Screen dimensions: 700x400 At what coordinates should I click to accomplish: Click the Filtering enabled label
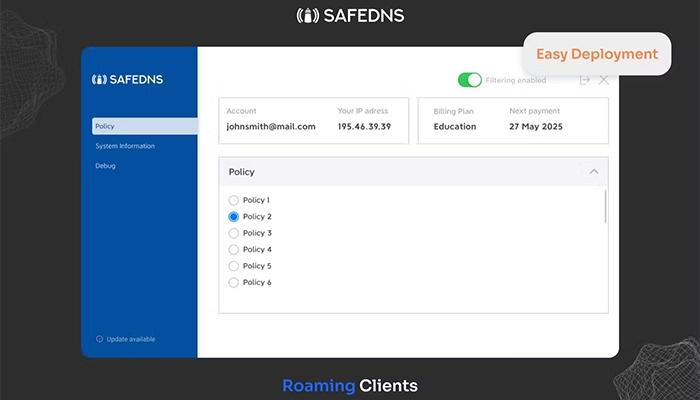coord(516,80)
